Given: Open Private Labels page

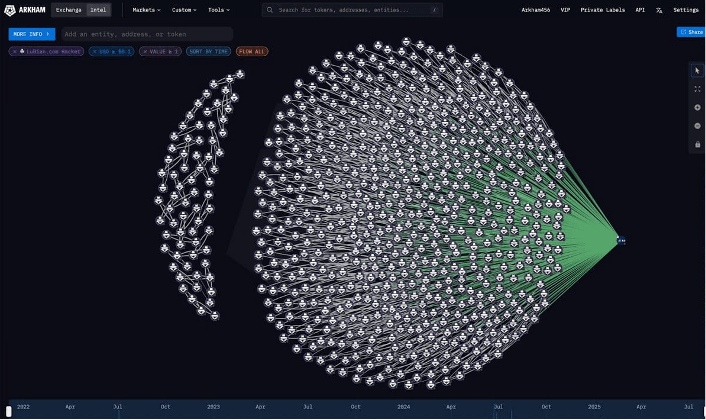Looking at the screenshot, I should (601, 9).
